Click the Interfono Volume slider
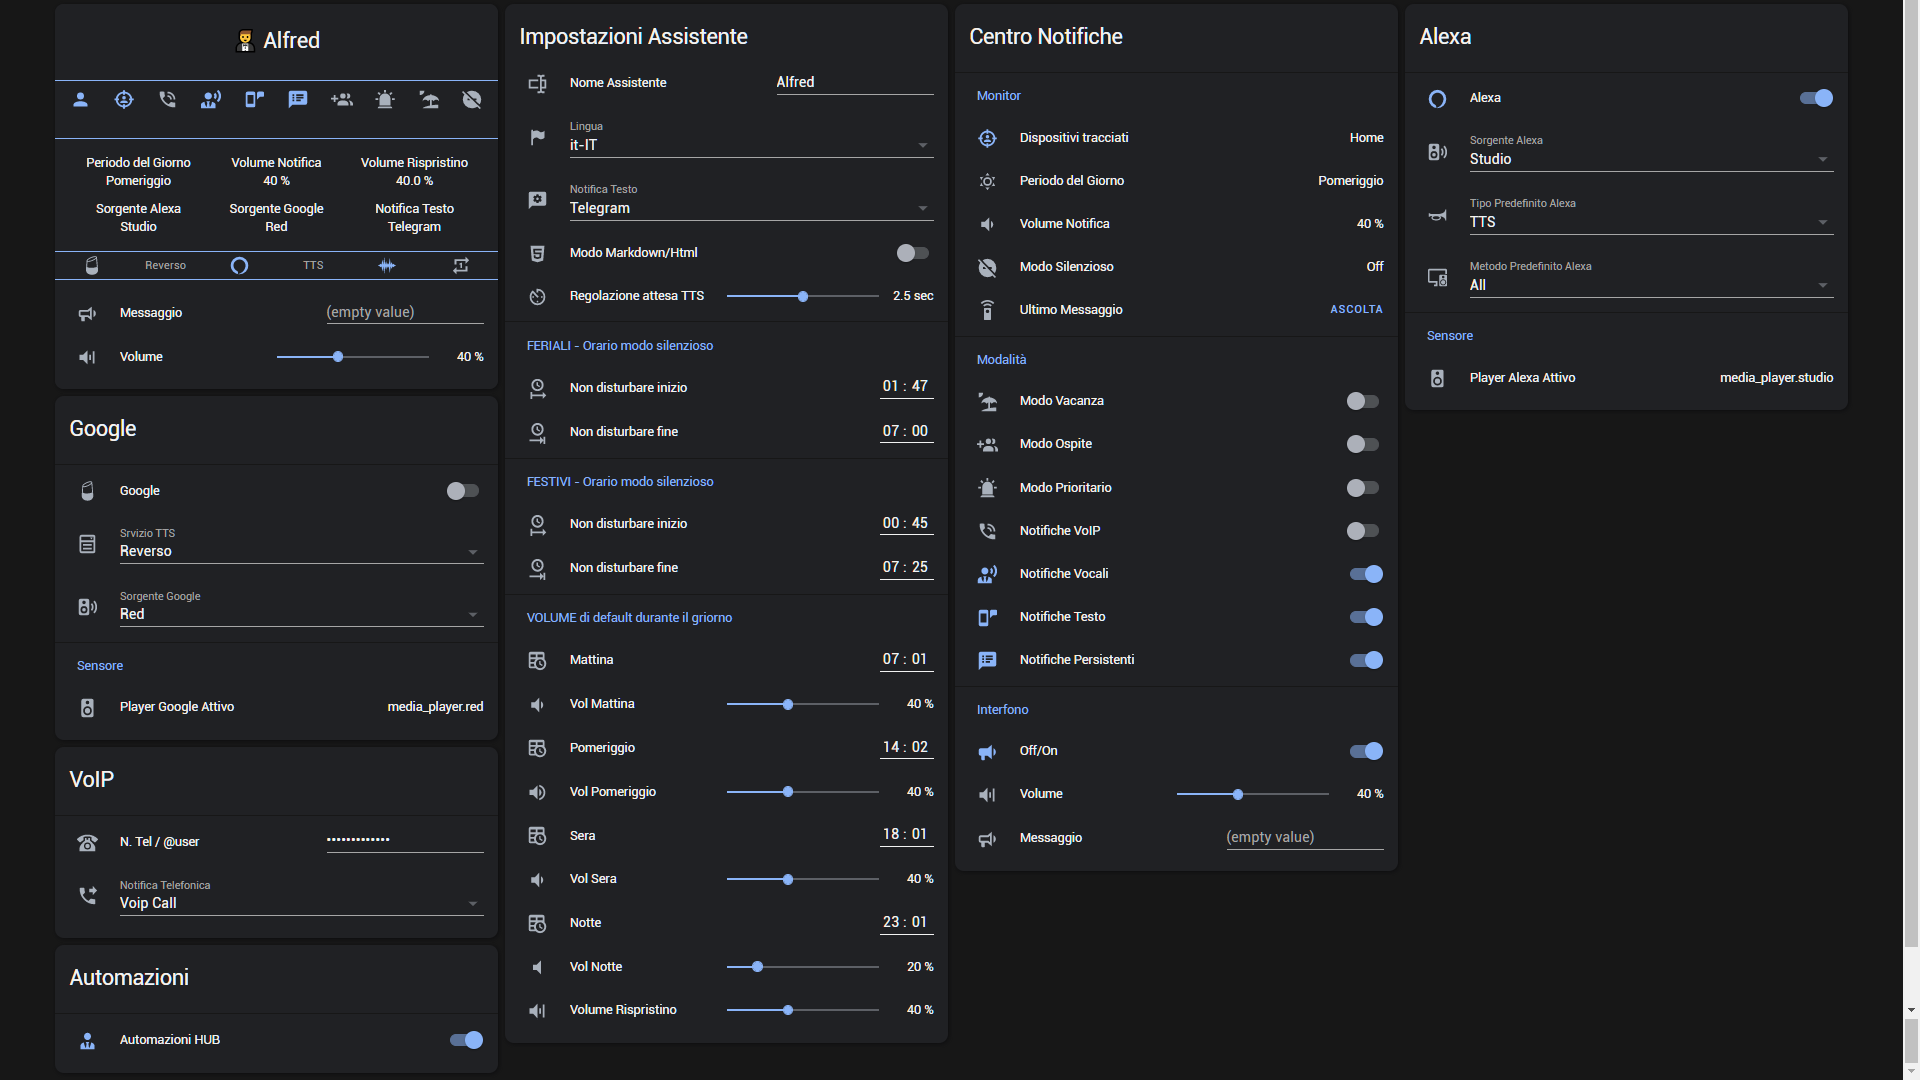 (x=1253, y=794)
